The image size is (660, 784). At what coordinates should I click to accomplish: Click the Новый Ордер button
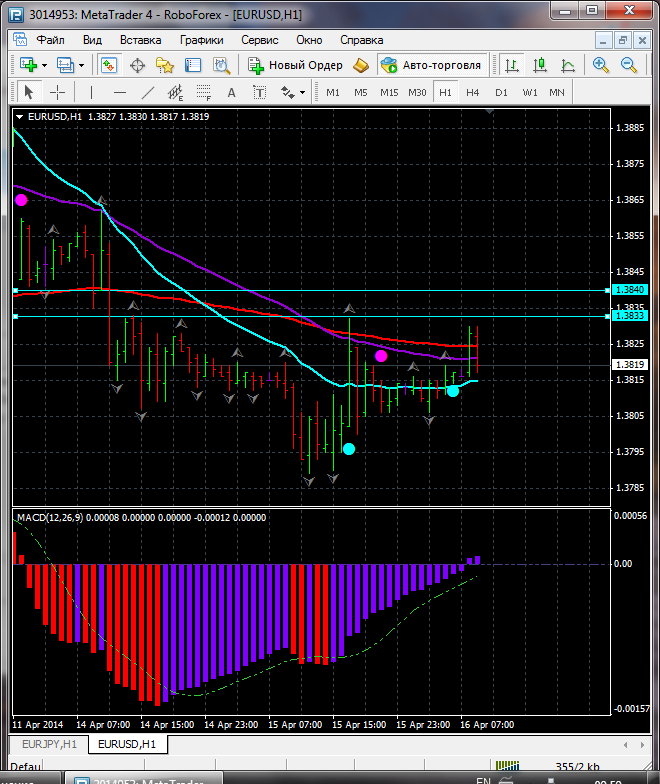pyautogui.click(x=296, y=65)
